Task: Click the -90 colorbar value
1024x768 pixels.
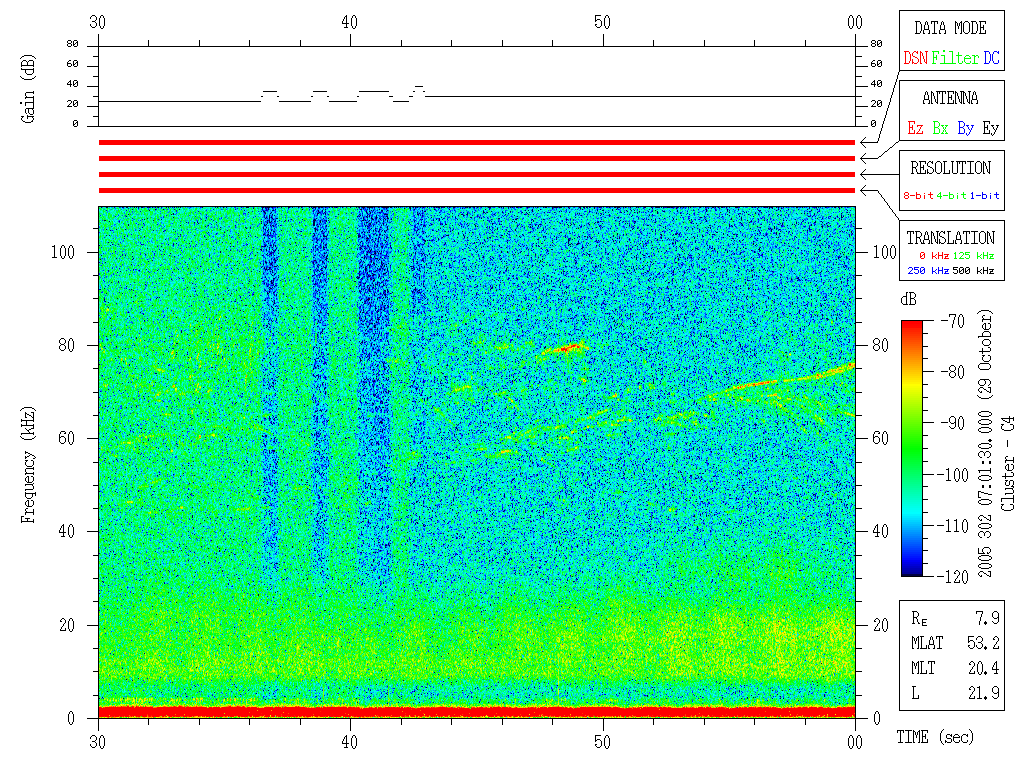Action: pyautogui.click(x=953, y=423)
